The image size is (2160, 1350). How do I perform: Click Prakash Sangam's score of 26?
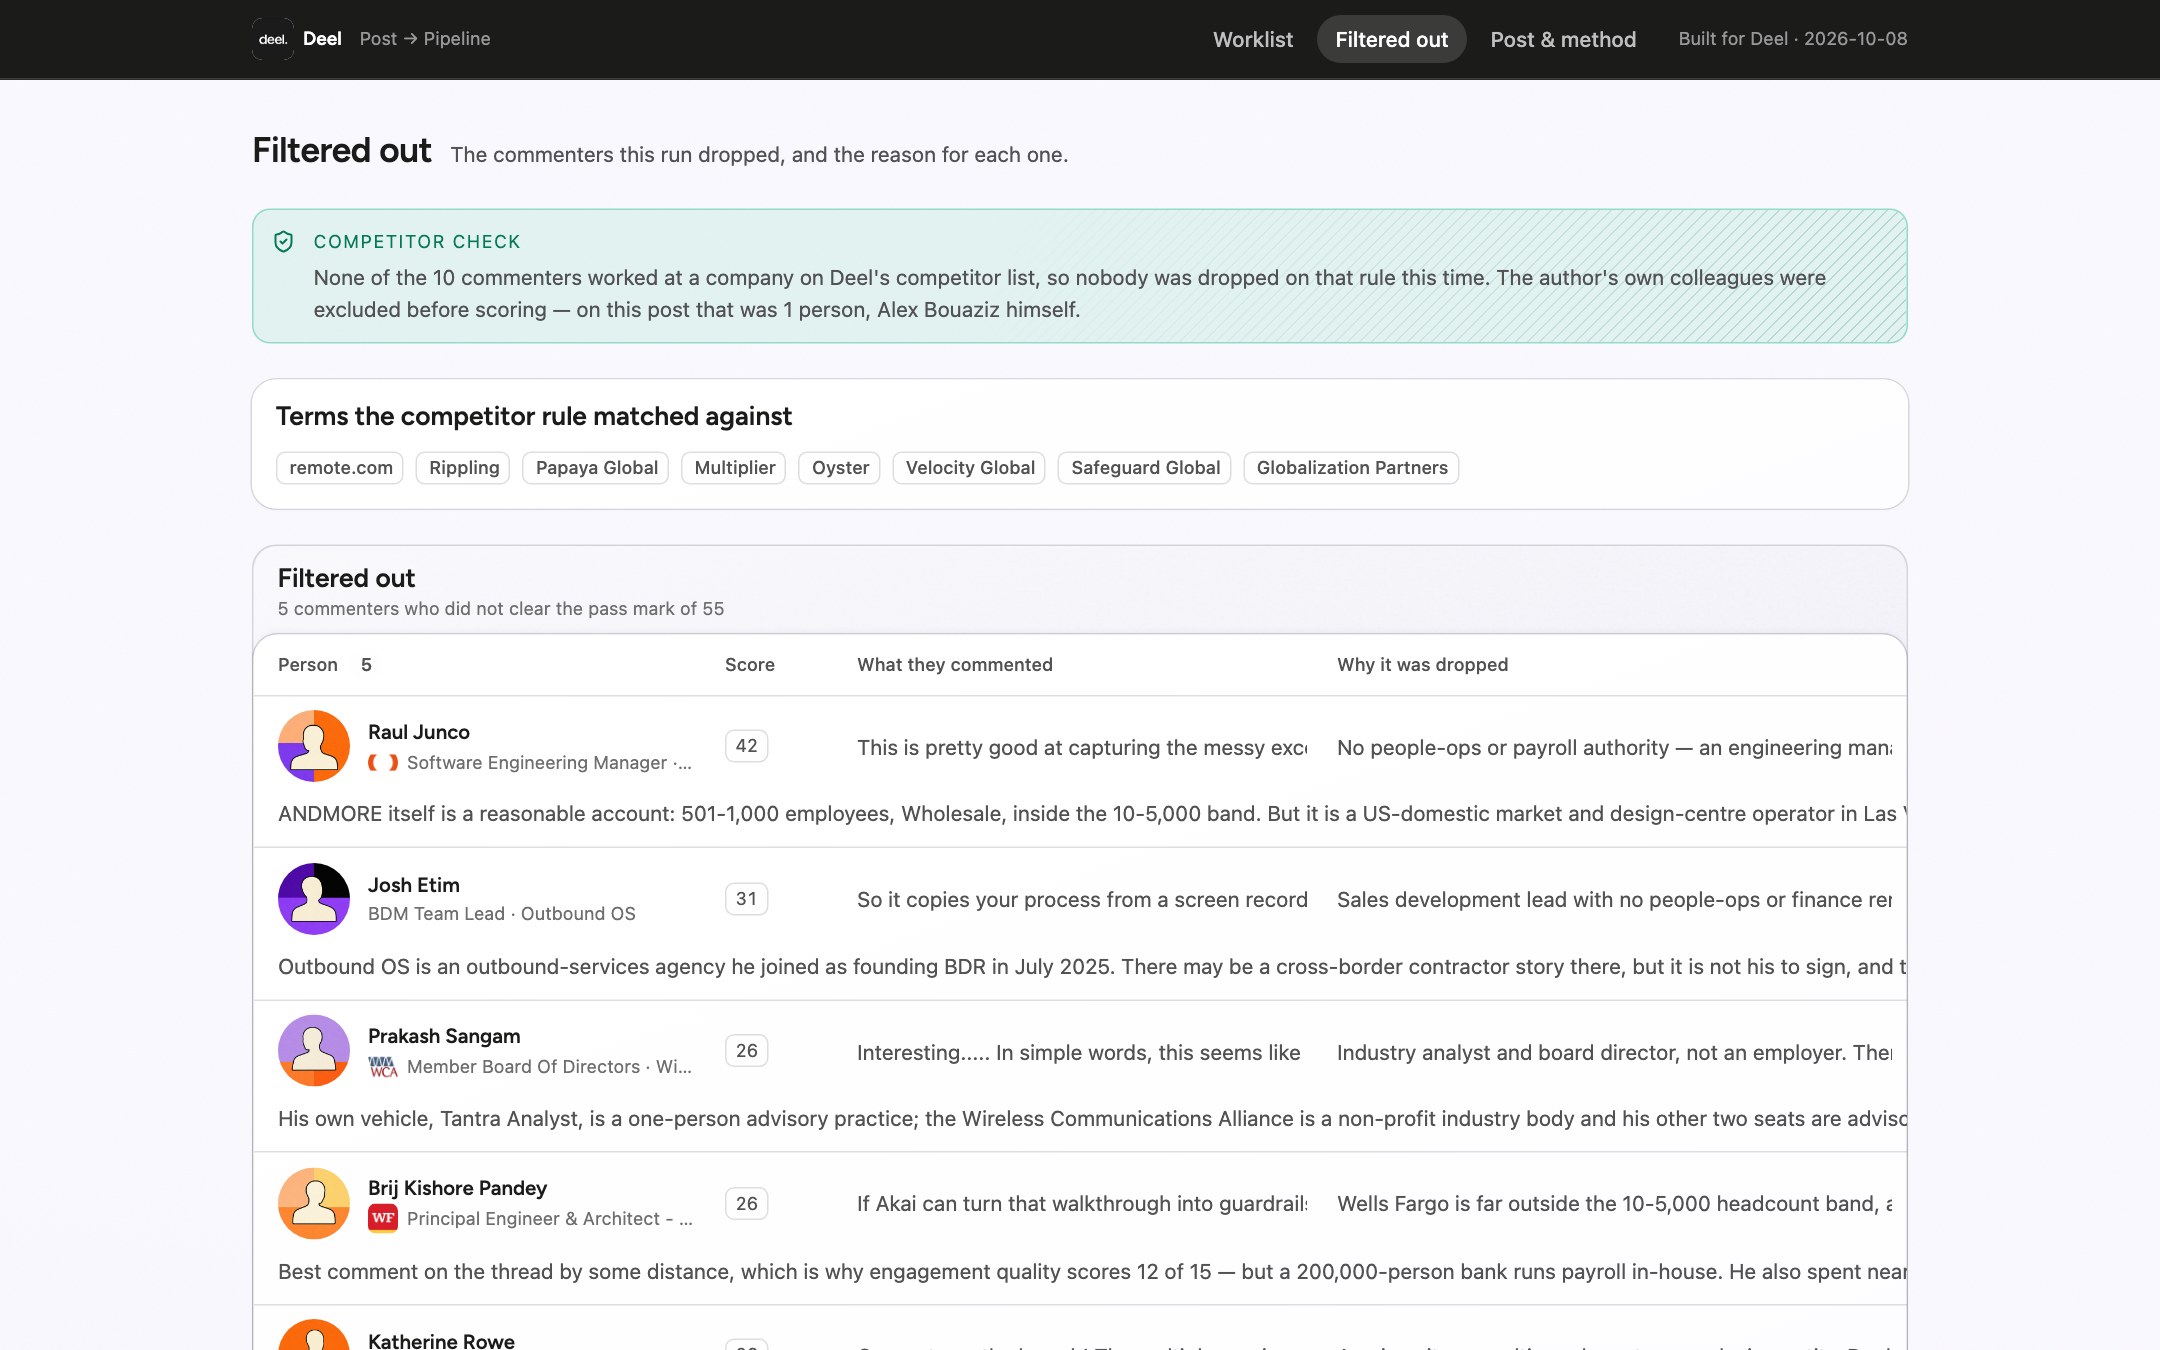coord(746,1051)
